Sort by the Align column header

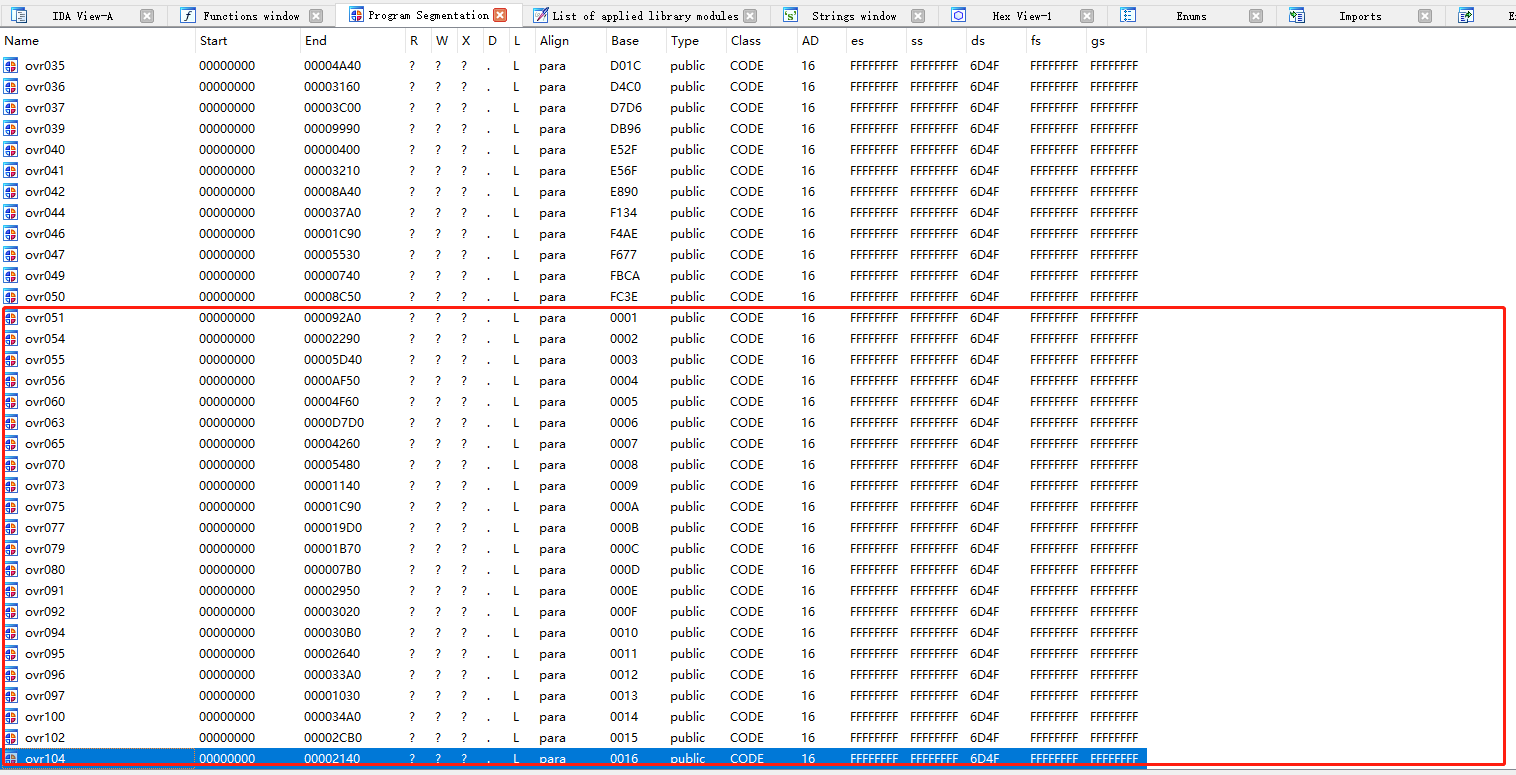click(570, 41)
